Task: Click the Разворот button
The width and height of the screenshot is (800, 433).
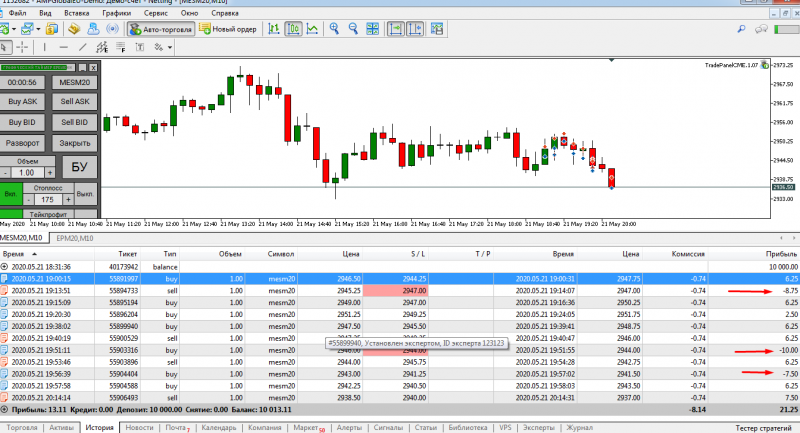Action: (22, 143)
